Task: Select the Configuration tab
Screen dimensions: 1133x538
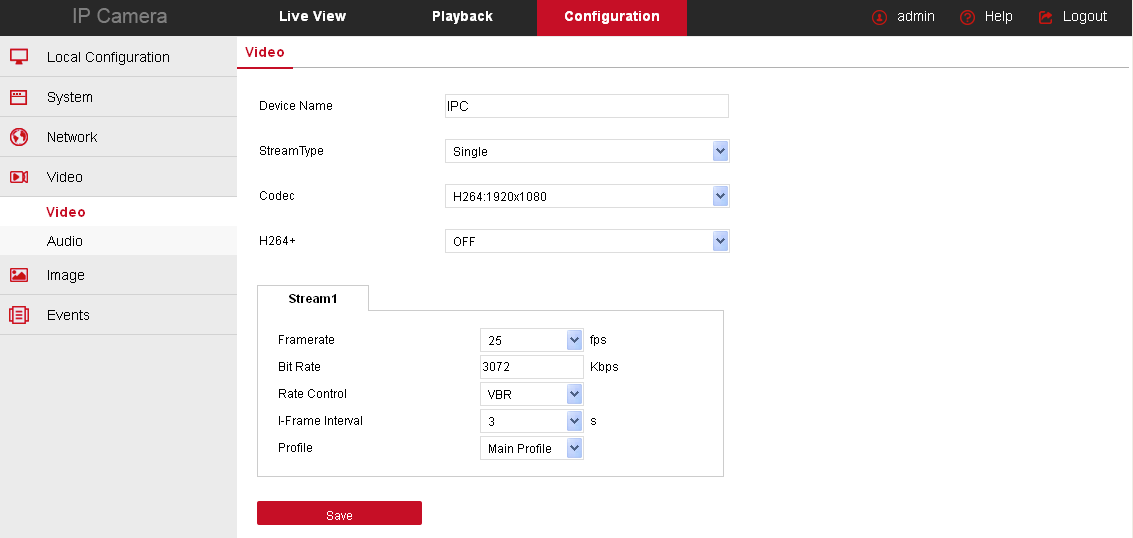Action: pyautogui.click(x=612, y=17)
